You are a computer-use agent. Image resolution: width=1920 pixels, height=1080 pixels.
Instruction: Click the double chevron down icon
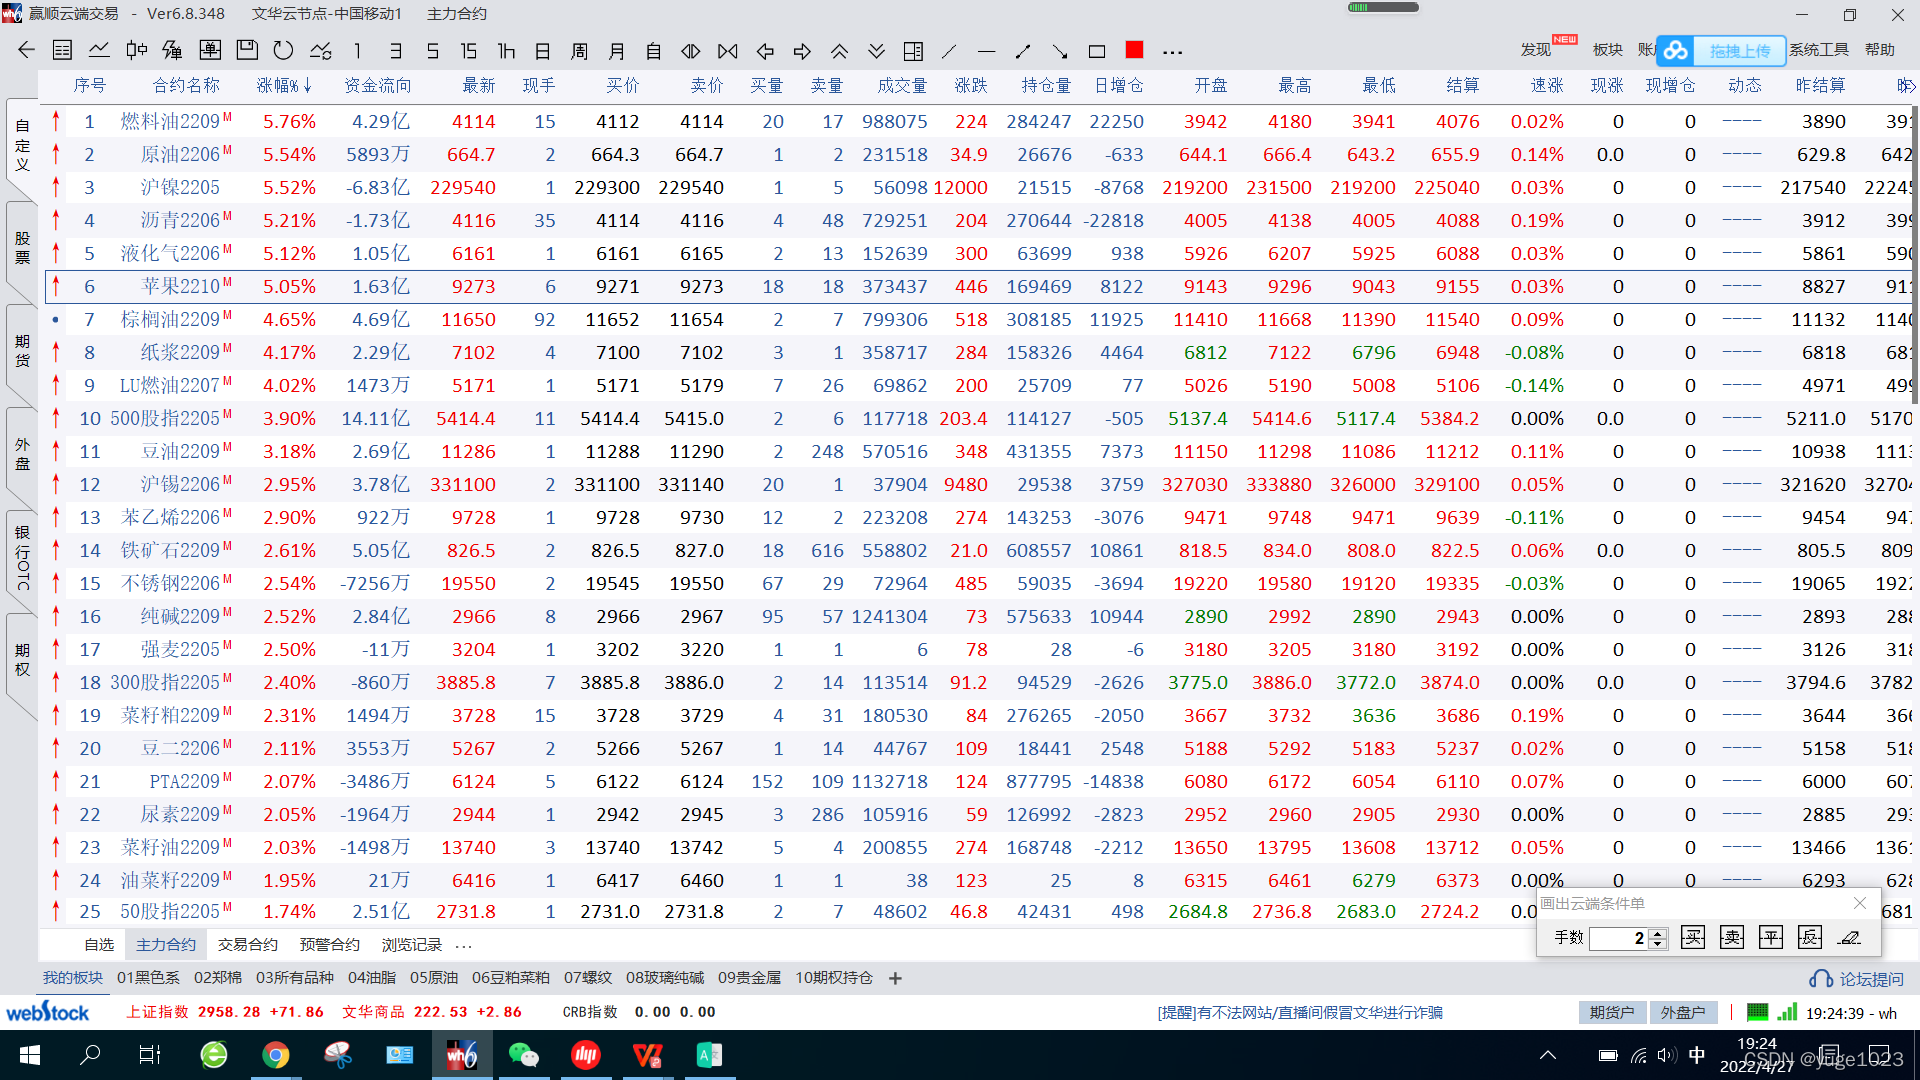point(877,51)
